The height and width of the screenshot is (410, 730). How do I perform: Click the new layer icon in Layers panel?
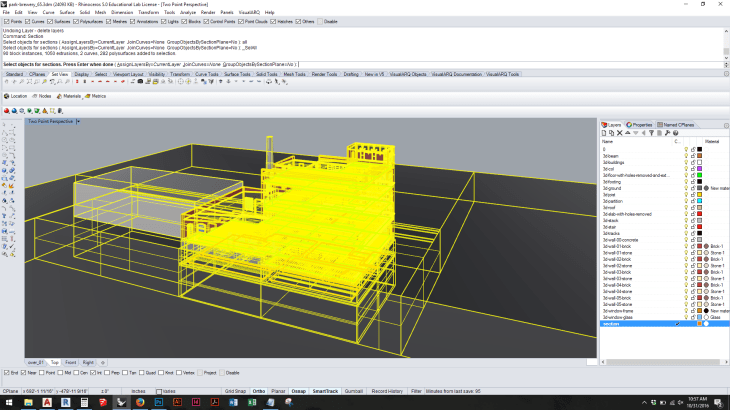point(604,133)
